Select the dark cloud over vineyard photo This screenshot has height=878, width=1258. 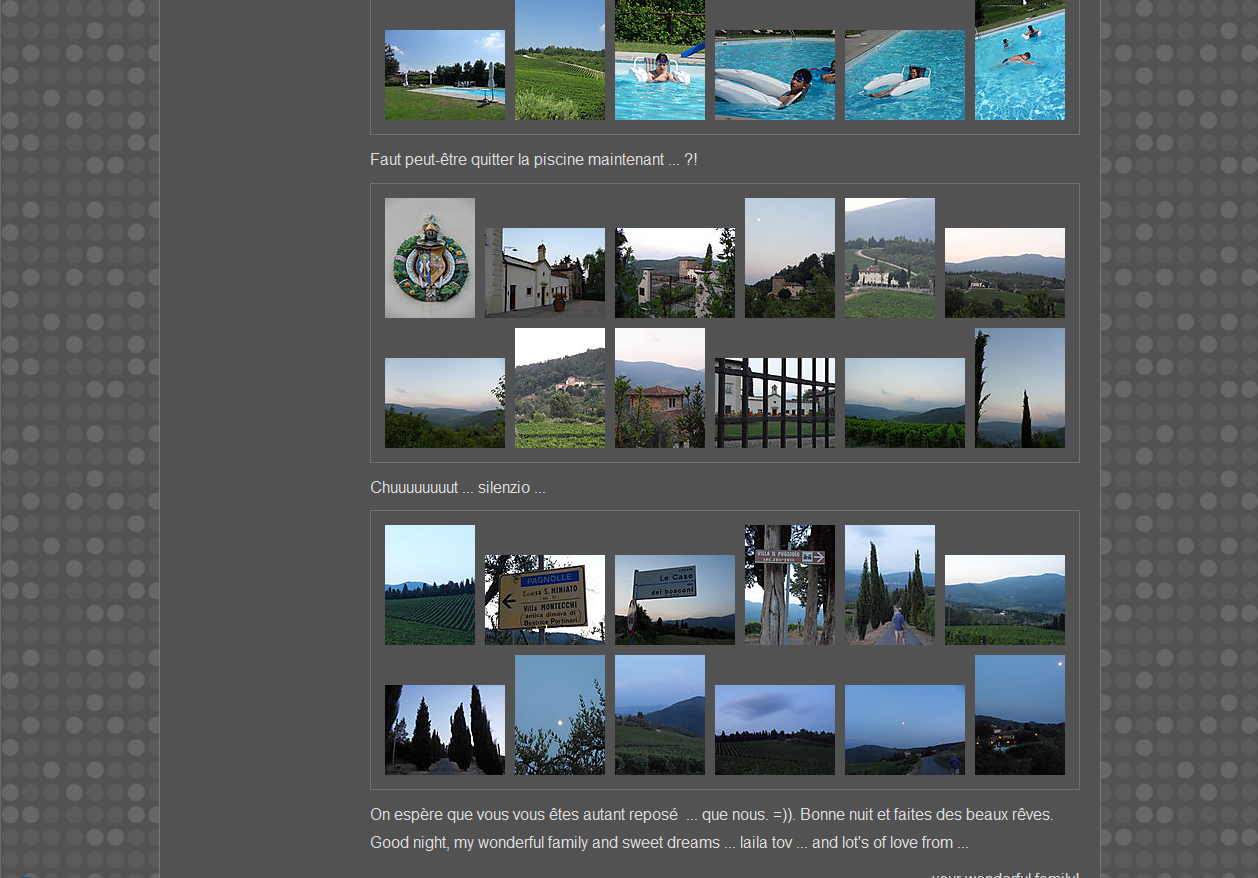775,729
